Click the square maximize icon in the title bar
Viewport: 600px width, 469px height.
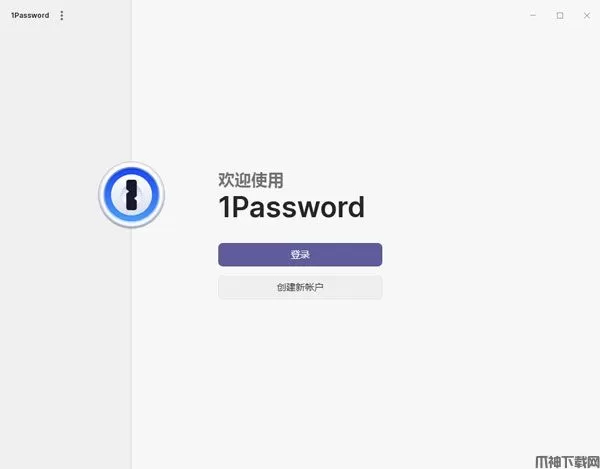560,15
